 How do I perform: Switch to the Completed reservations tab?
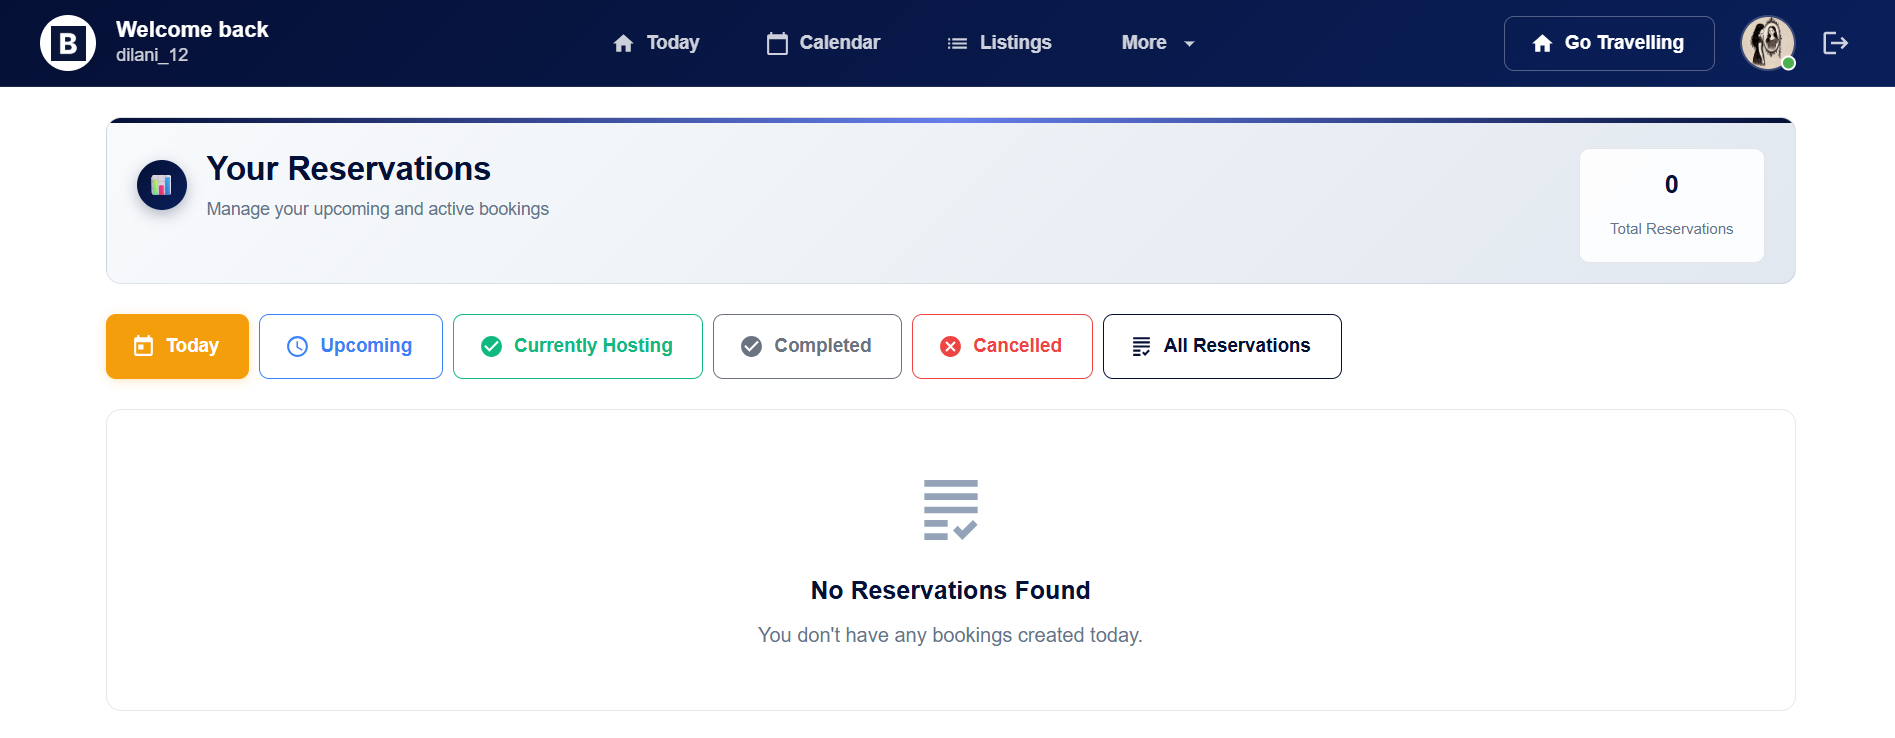click(806, 346)
